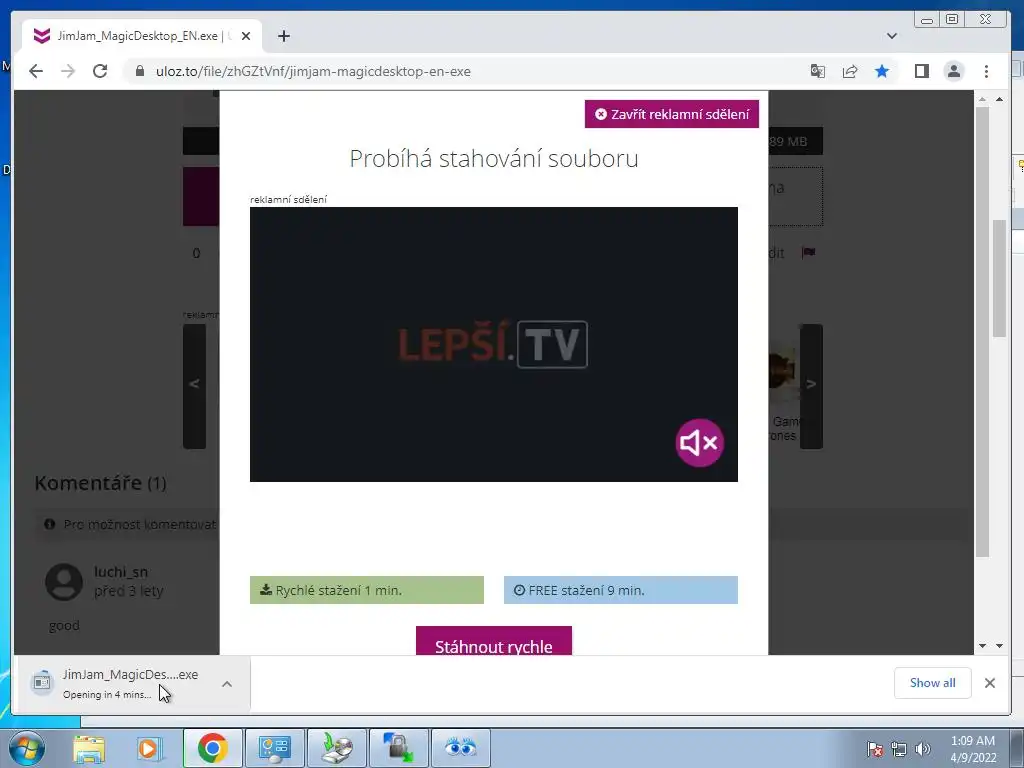Image resolution: width=1024 pixels, height=768 pixels.
Task: Share this page from the address bar
Action: (850, 71)
